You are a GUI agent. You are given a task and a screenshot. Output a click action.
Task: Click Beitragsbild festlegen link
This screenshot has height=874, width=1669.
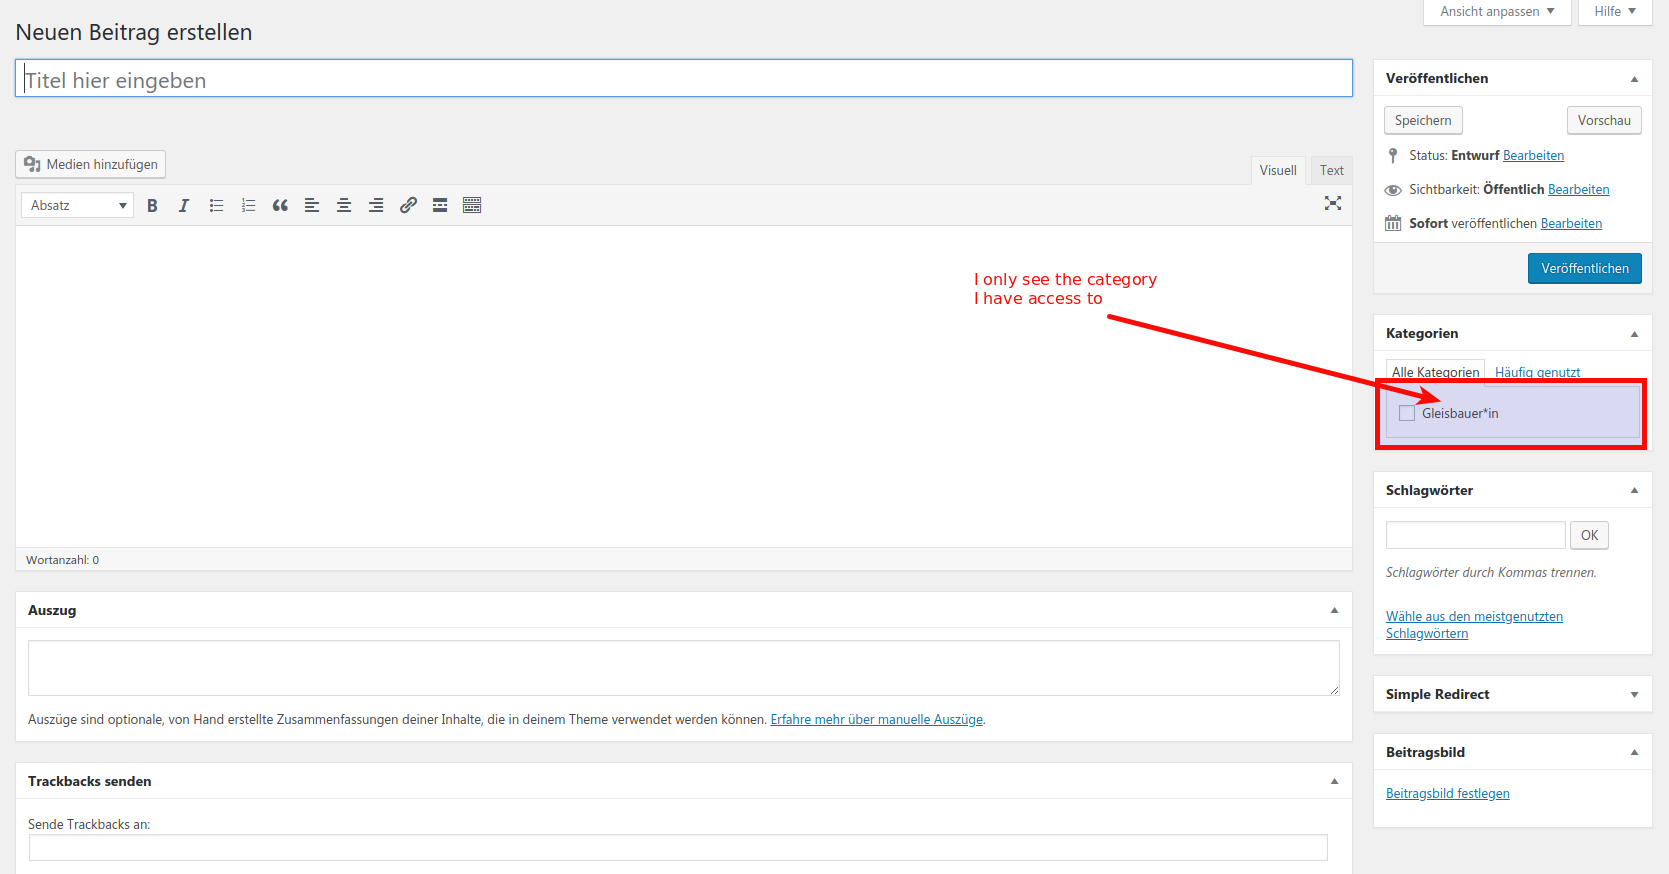(1447, 794)
